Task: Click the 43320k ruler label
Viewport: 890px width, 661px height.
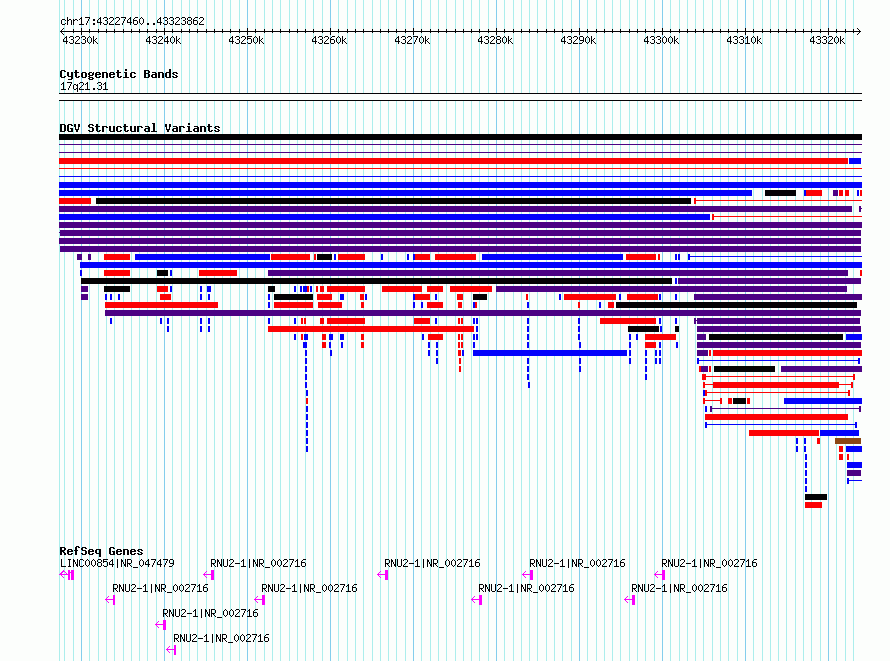Action: (x=827, y=40)
